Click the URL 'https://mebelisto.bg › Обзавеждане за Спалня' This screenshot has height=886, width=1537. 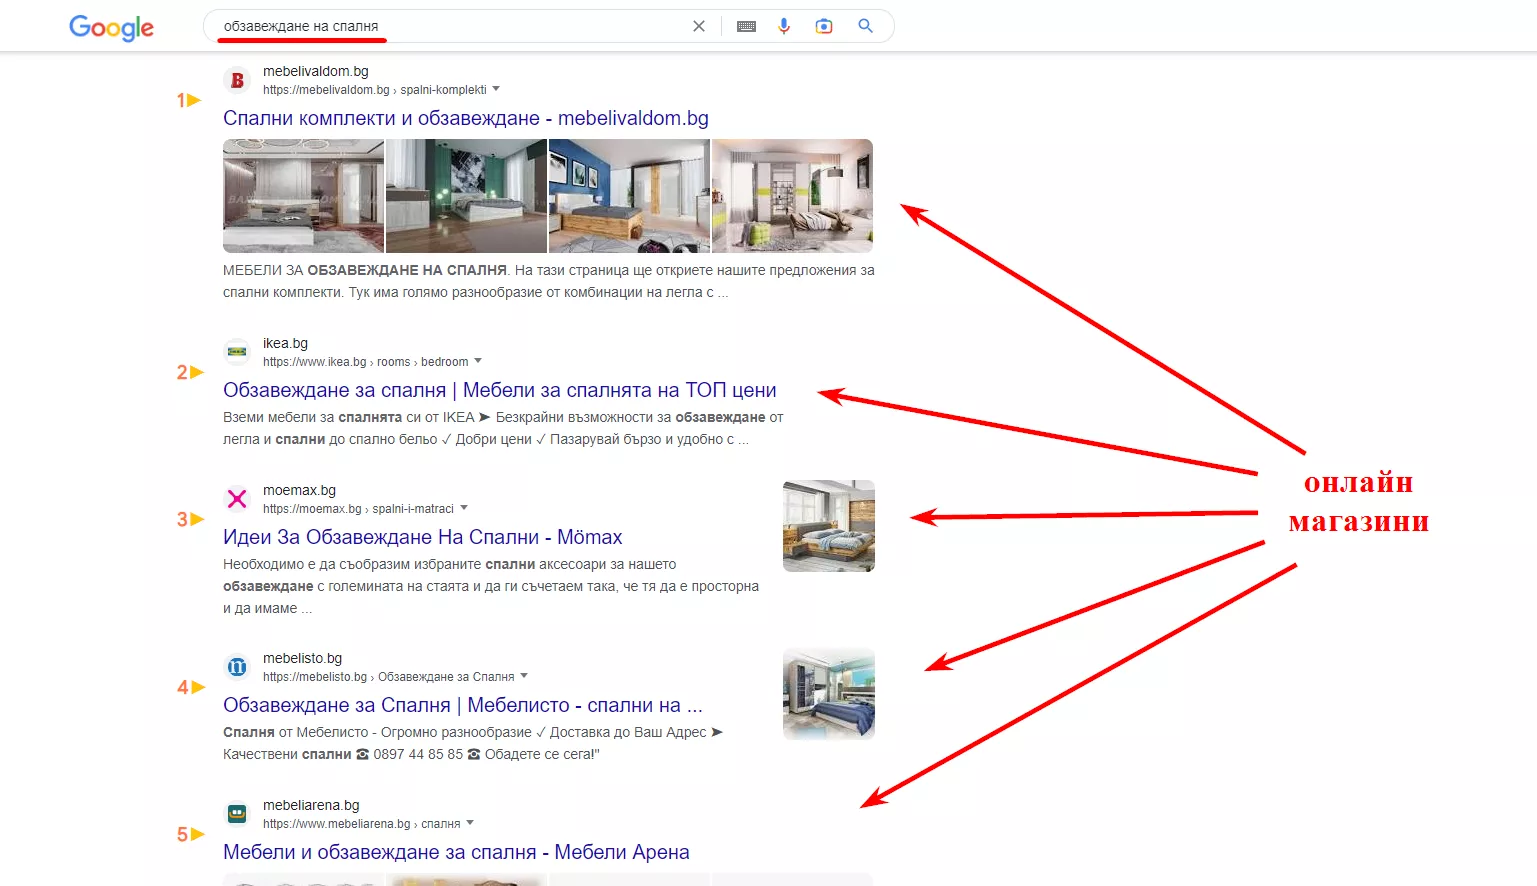tap(389, 677)
